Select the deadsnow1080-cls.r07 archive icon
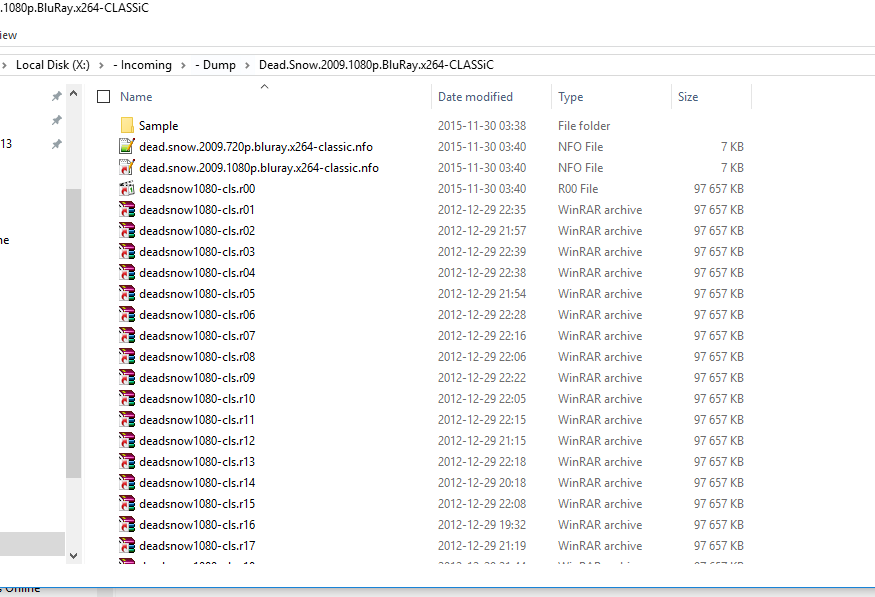Image resolution: width=875 pixels, height=597 pixels. point(127,336)
